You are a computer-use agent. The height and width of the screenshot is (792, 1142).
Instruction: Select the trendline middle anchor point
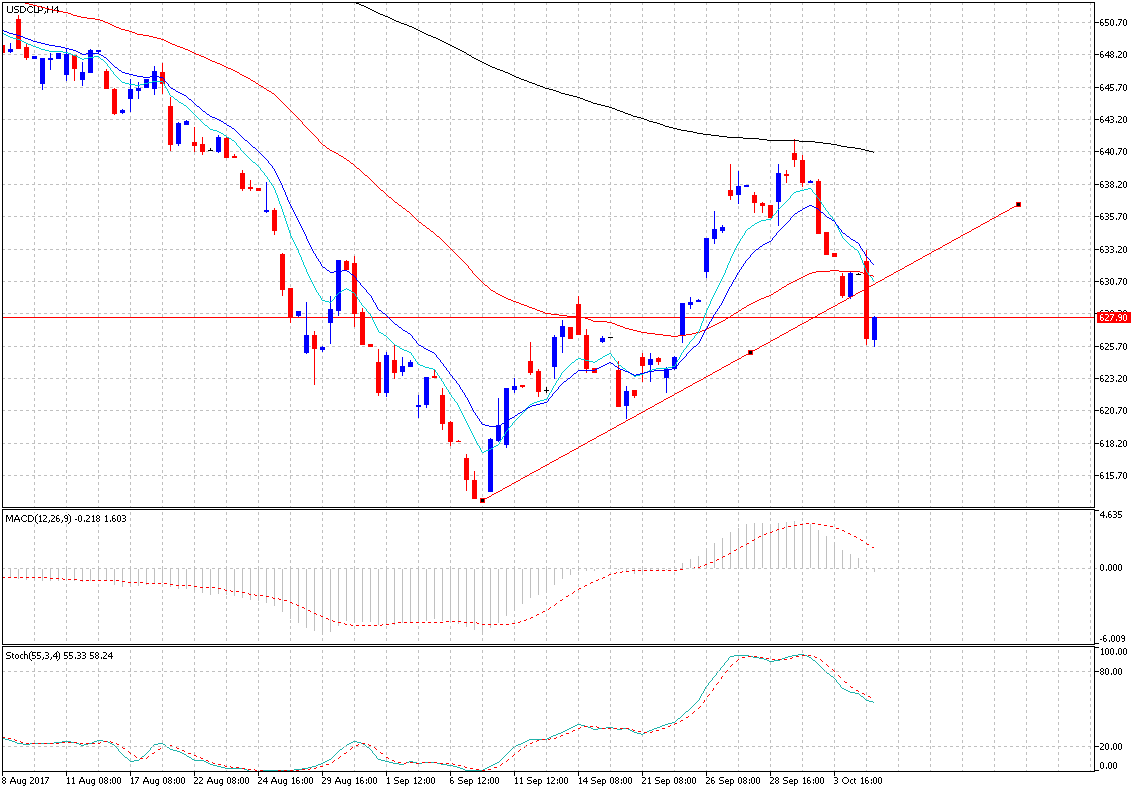[x=751, y=353]
